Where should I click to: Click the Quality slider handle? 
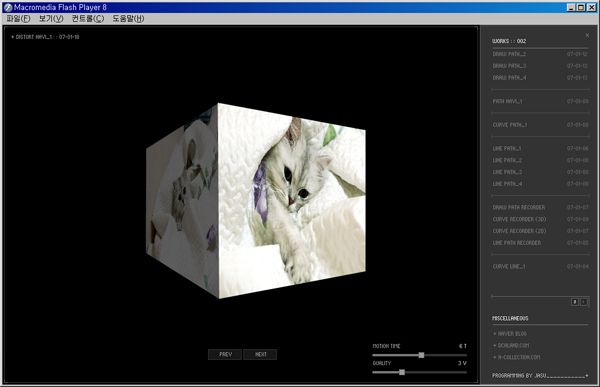coord(402,372)
